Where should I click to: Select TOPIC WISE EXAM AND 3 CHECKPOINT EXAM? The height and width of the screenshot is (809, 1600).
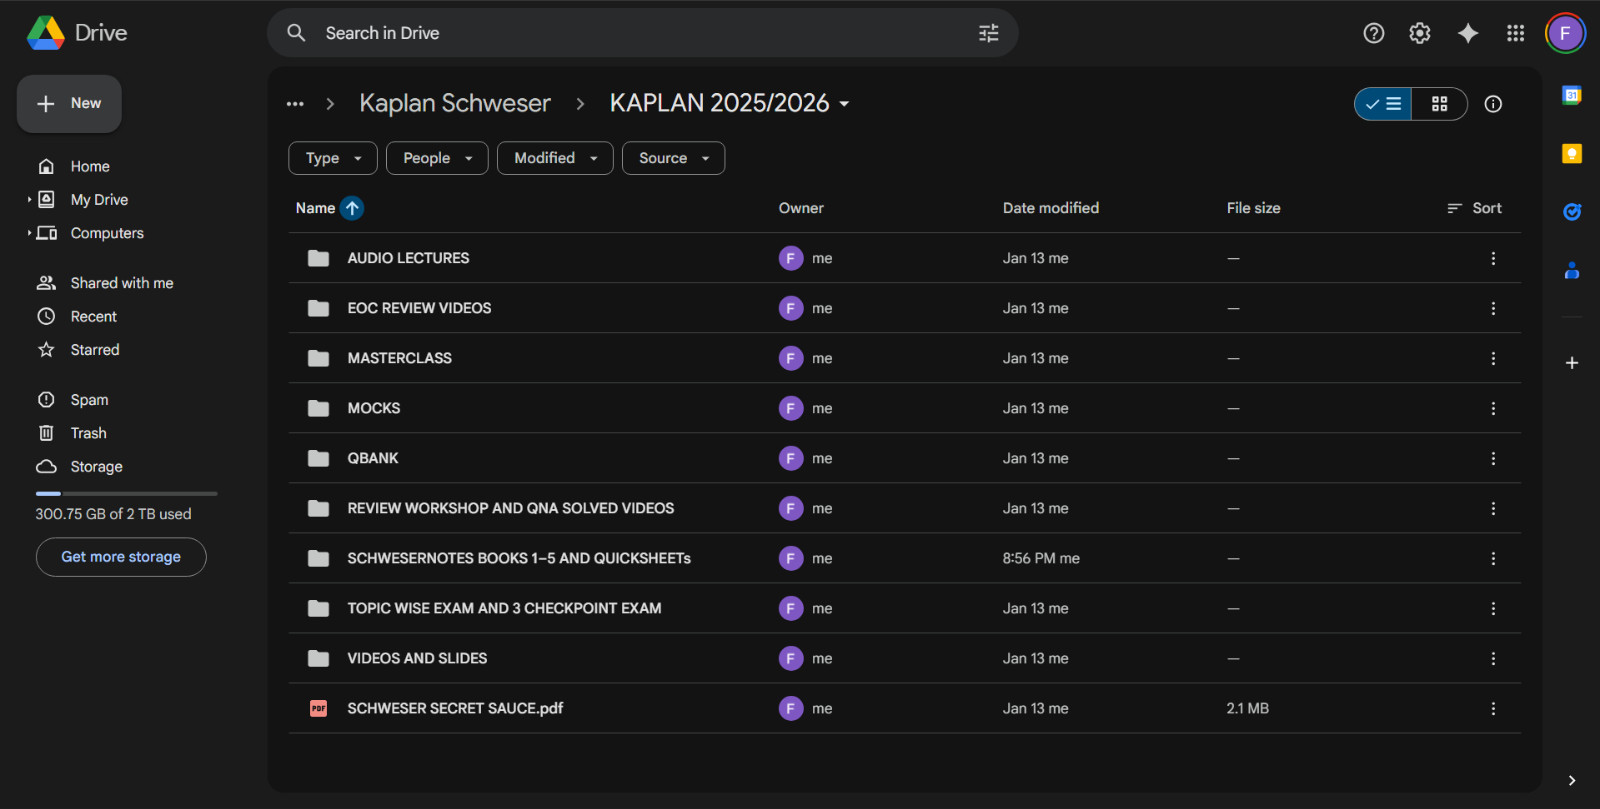904,608
